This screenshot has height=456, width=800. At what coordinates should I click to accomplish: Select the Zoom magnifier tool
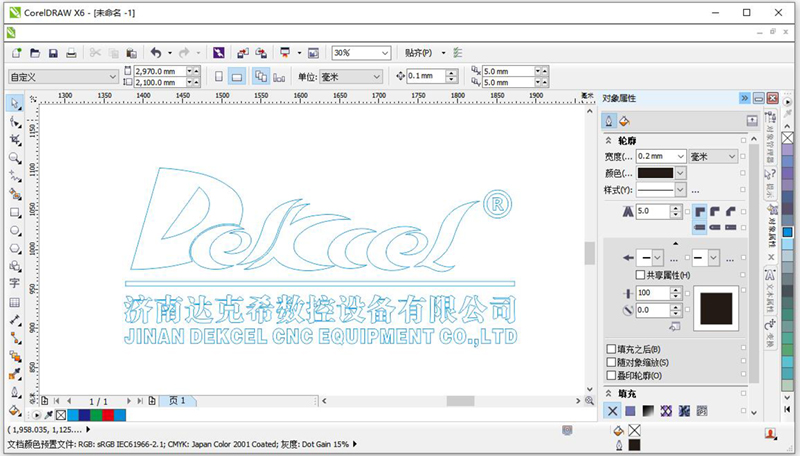tap(15, 158)
